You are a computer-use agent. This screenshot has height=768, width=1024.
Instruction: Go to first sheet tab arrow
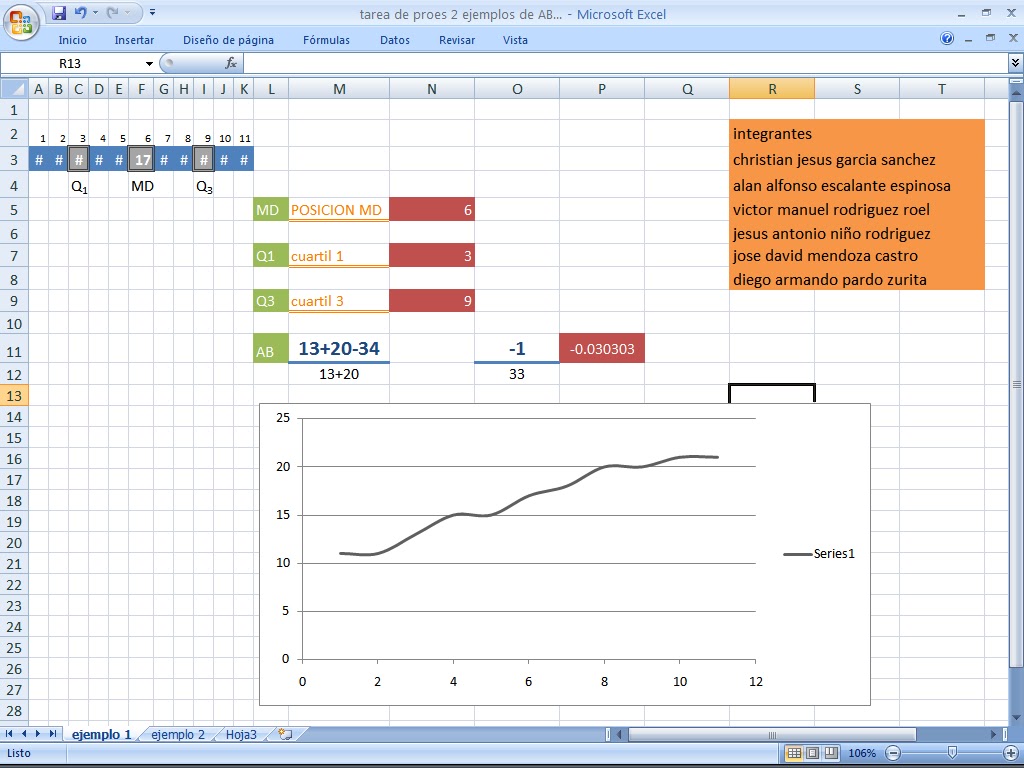[9, 734]
